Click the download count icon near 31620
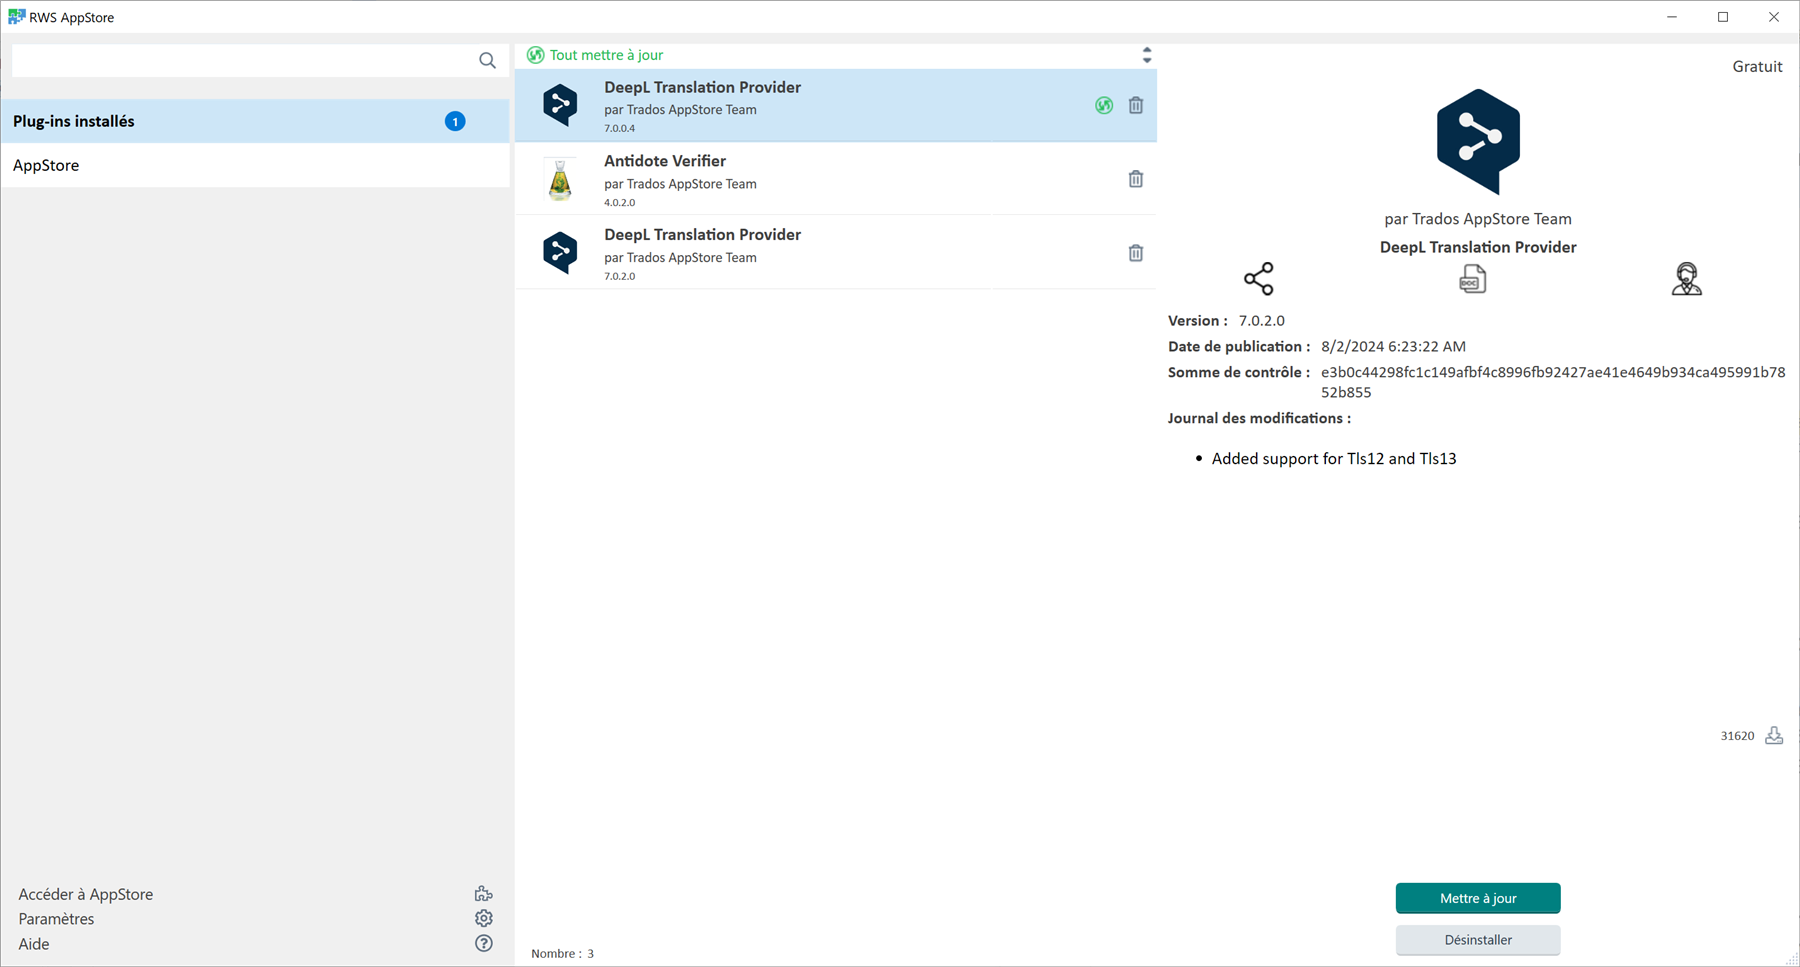 coord(1774,735)
